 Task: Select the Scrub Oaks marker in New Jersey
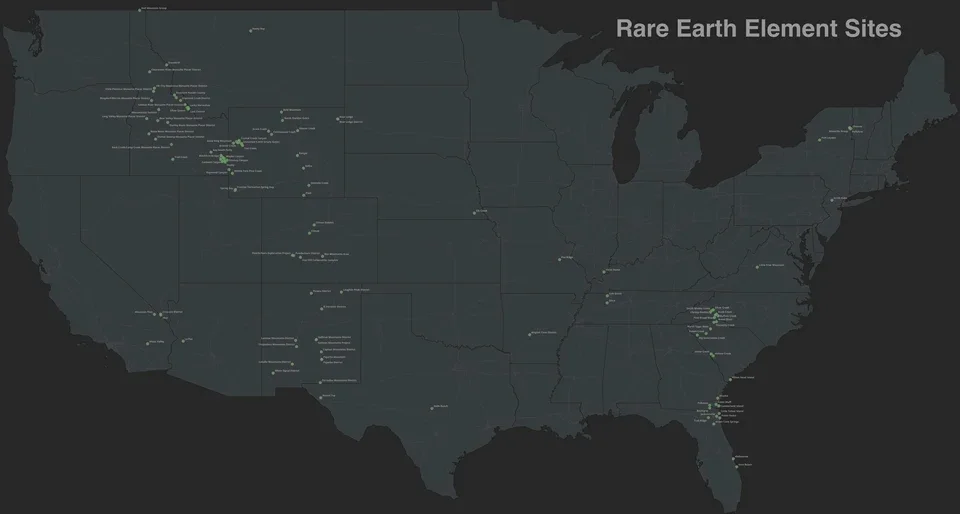(x=833, y=200)
